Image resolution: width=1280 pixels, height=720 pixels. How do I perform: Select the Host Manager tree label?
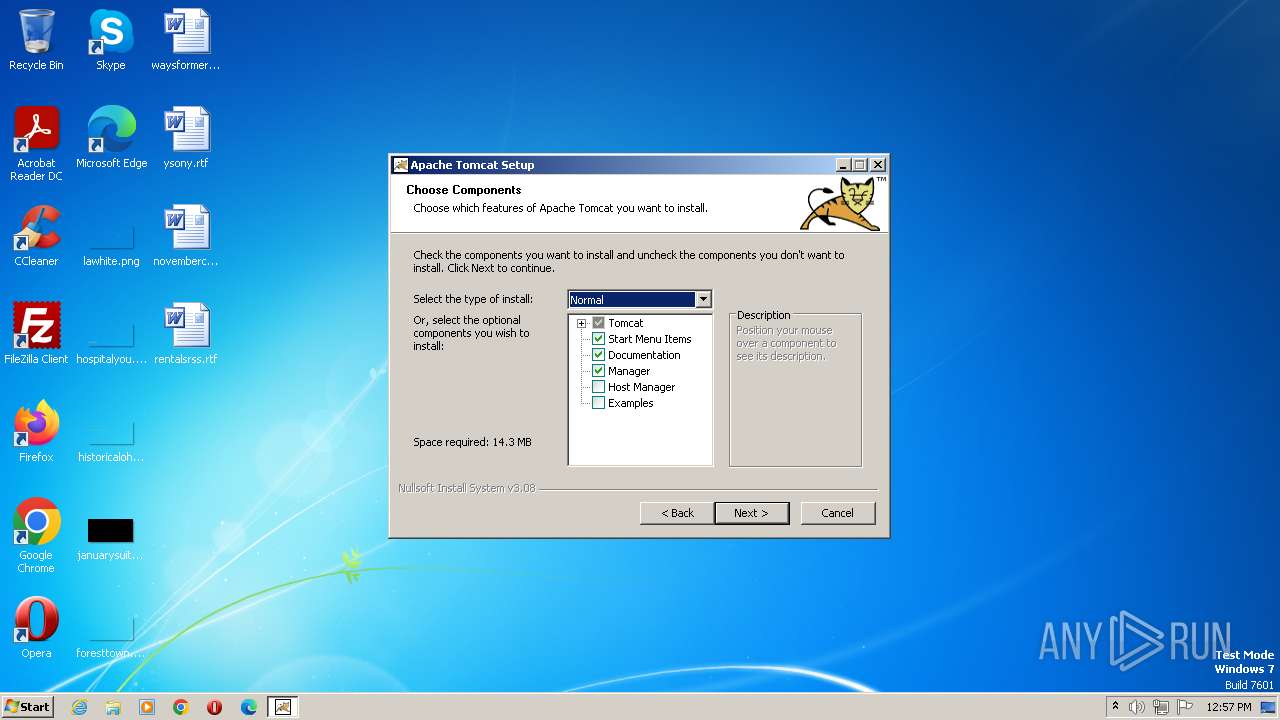[x=642, y=387]
